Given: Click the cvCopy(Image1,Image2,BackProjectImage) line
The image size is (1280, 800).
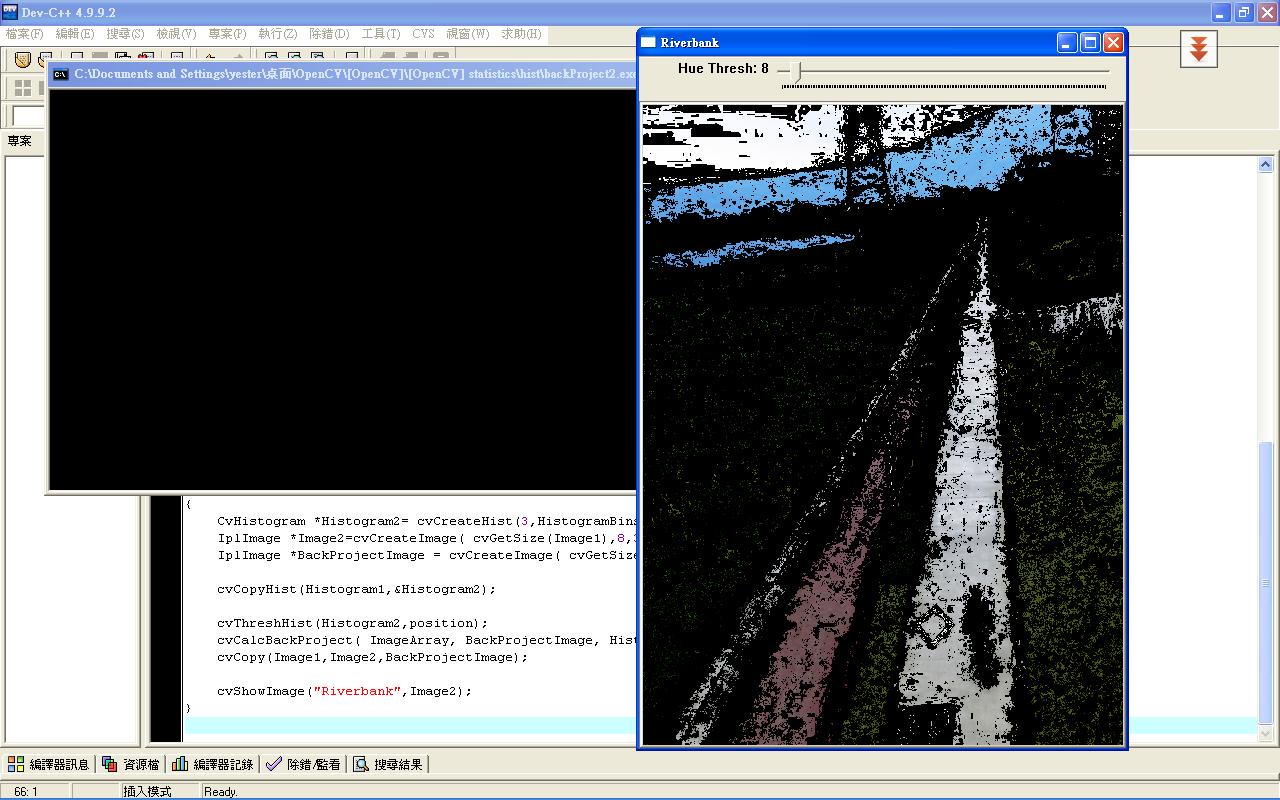Looking at the screenshot, I should [x=372, y=657].
